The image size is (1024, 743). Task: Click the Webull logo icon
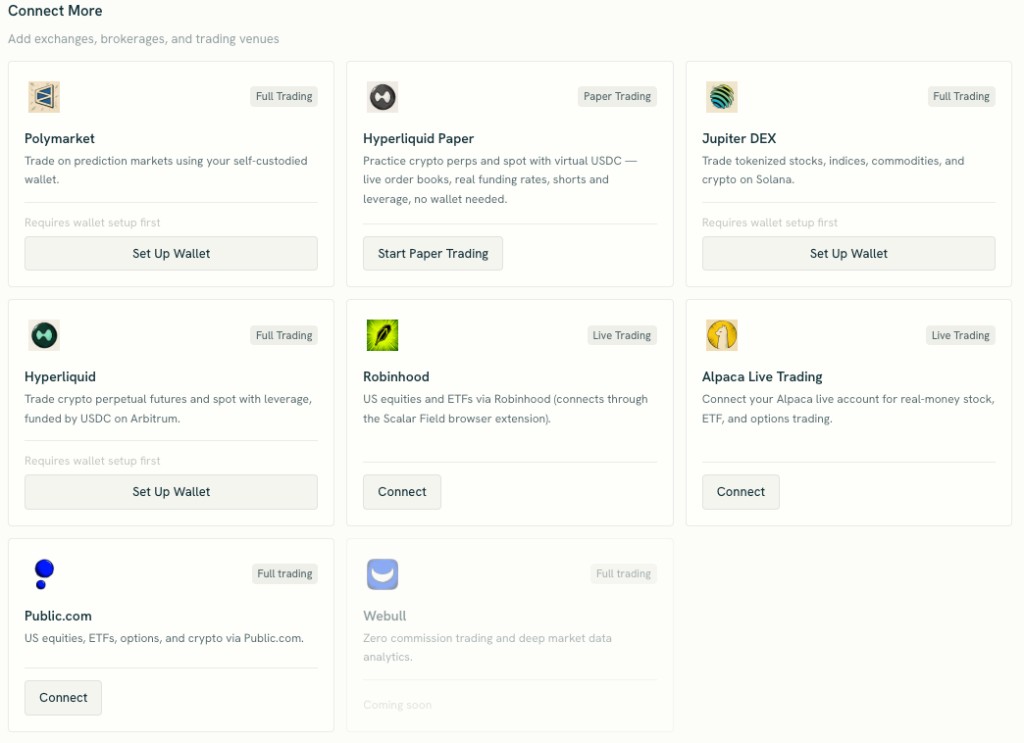point(382,574)
